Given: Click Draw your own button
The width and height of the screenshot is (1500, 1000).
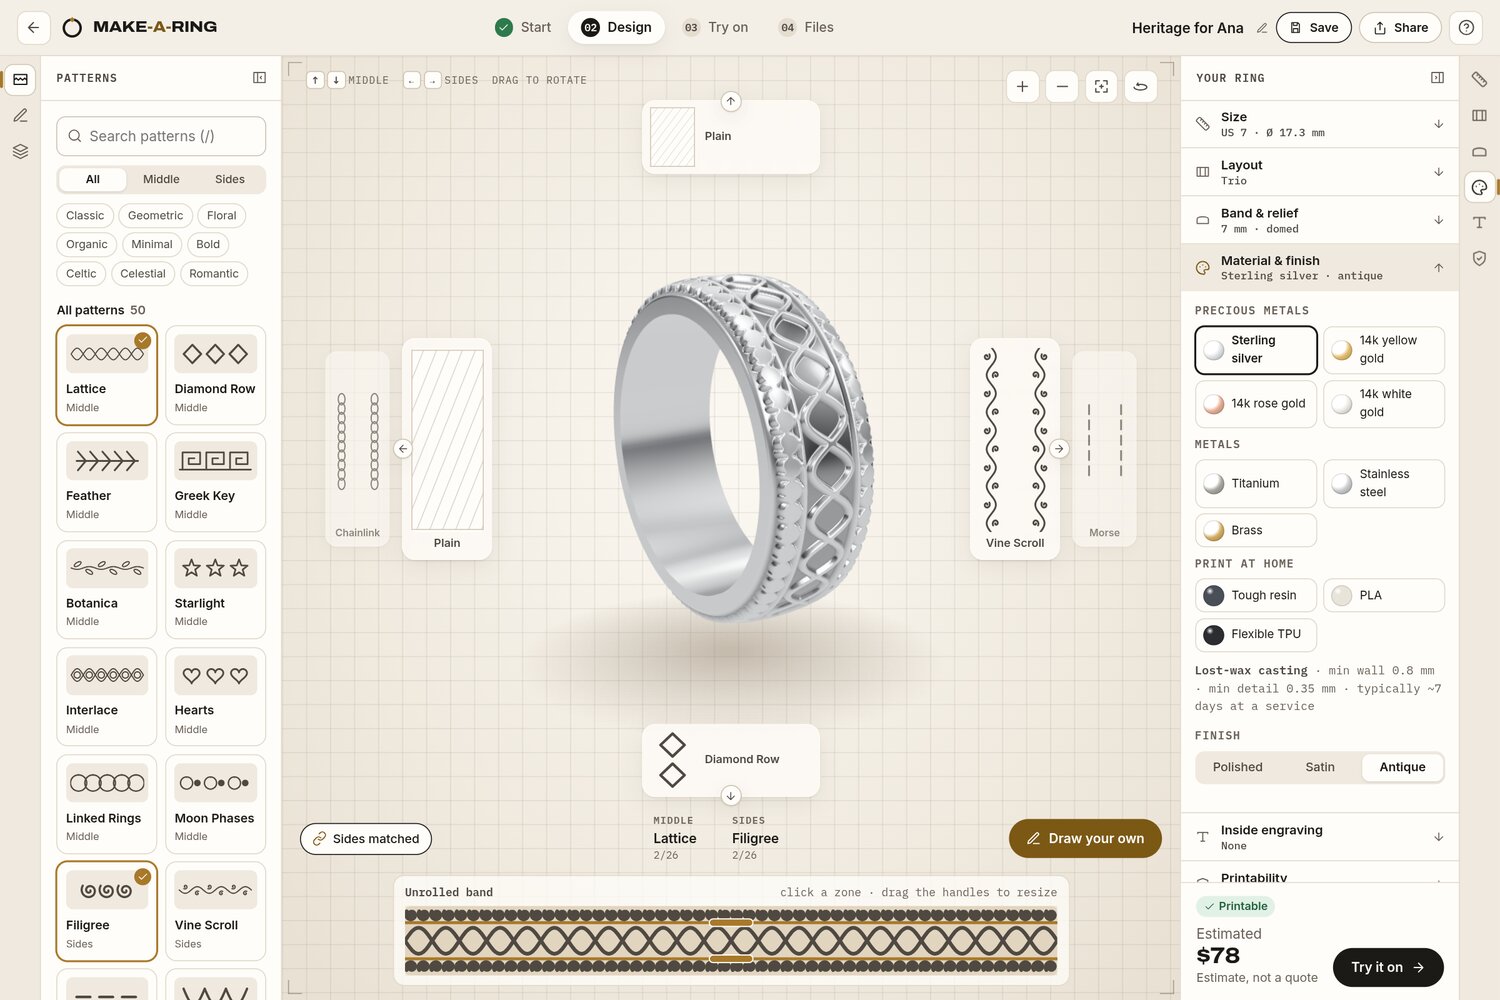Looking at the screenshot, I should click(1085, 839).
